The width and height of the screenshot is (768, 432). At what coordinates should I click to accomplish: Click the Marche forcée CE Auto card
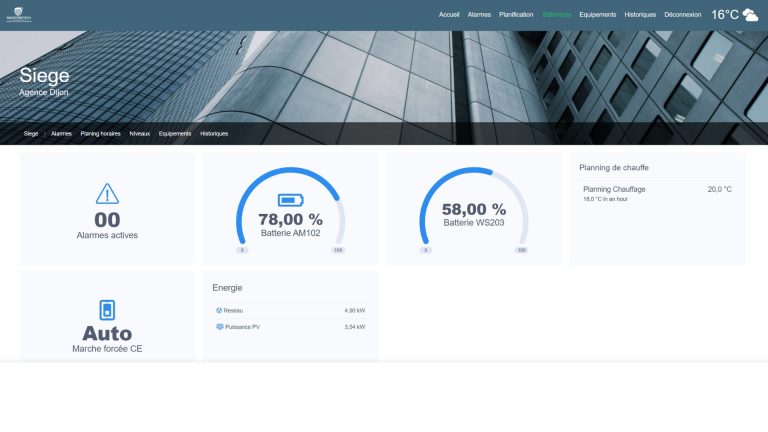(107, 317)
